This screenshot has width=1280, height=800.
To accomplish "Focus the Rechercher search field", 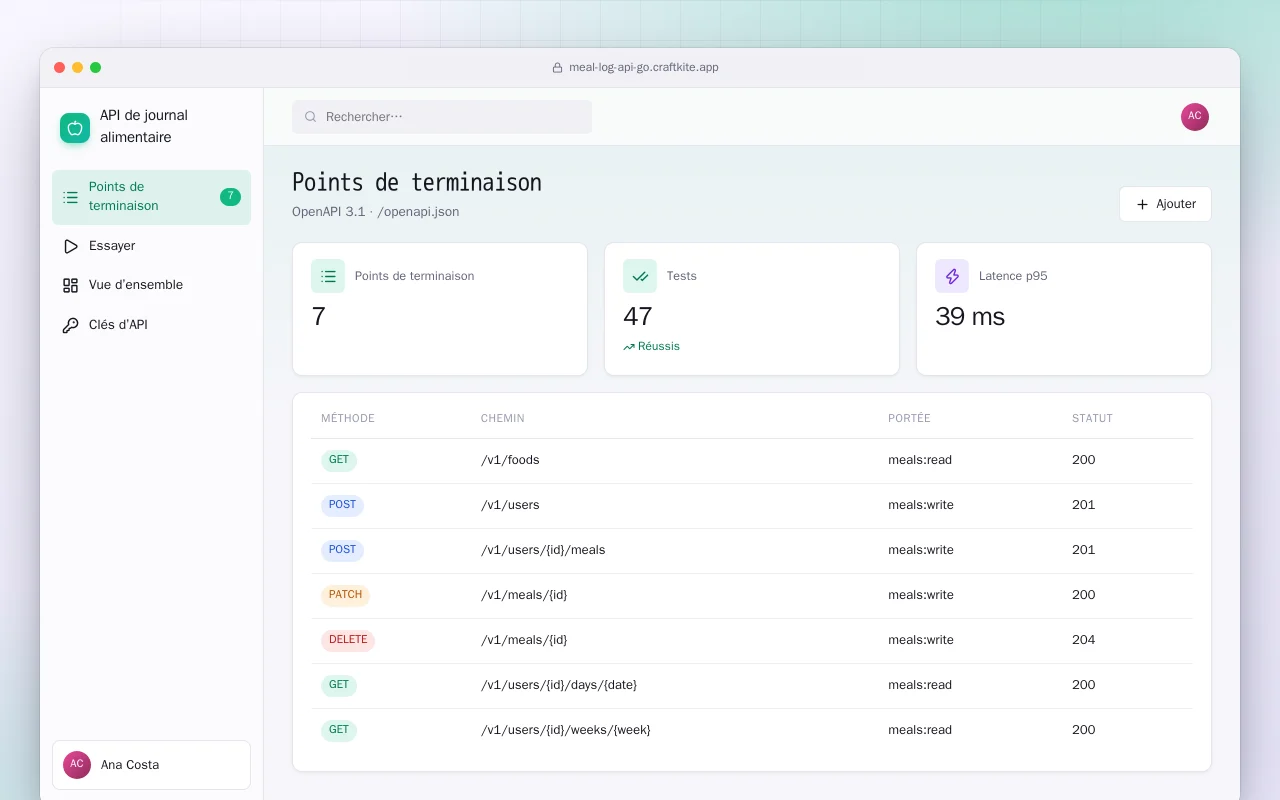I will coord(442,117).
